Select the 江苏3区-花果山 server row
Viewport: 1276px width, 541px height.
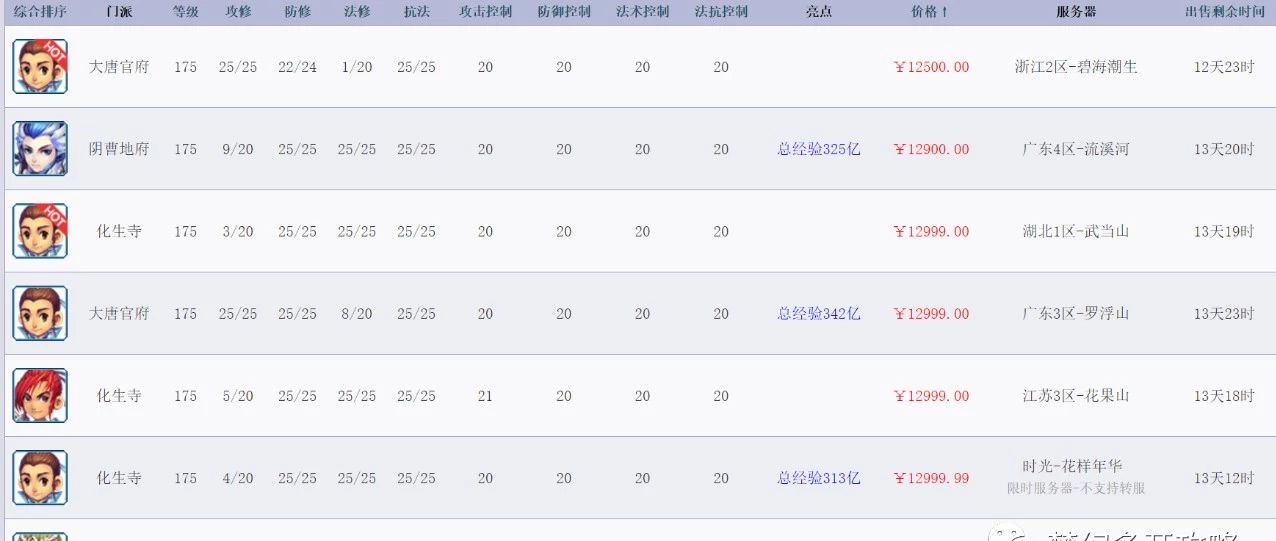point(638,395)
